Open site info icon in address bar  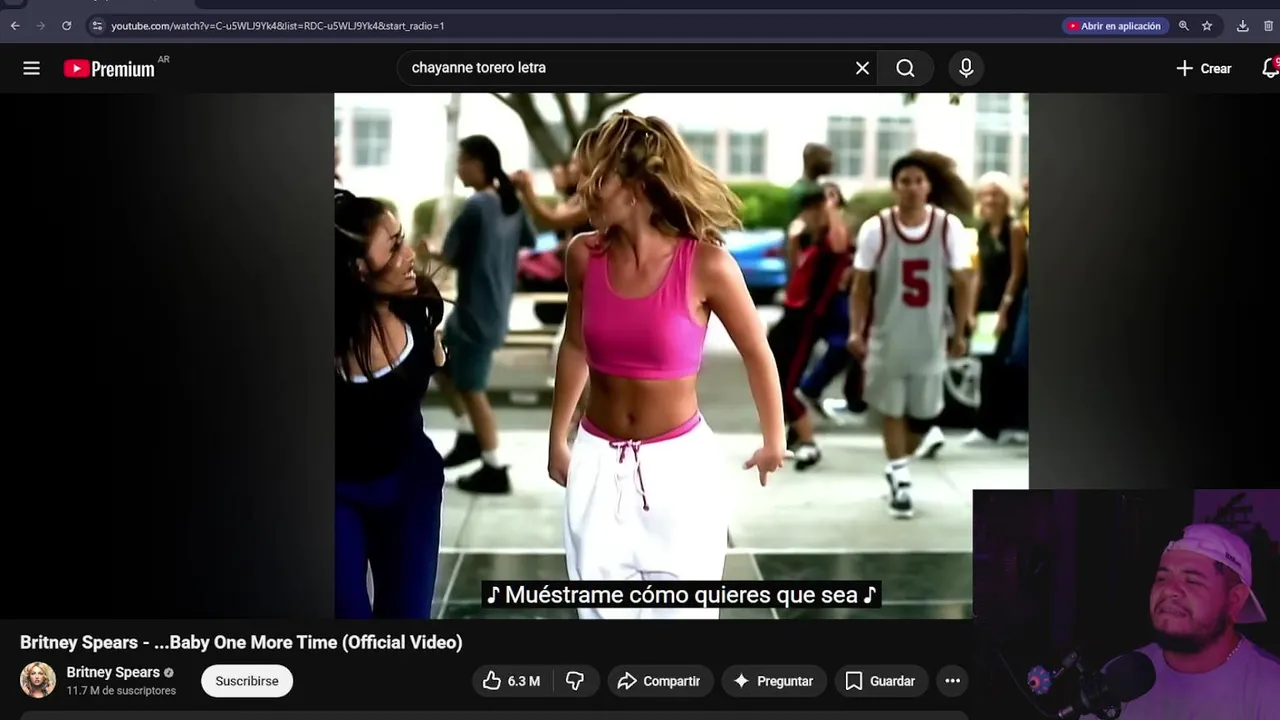point(97,26)
